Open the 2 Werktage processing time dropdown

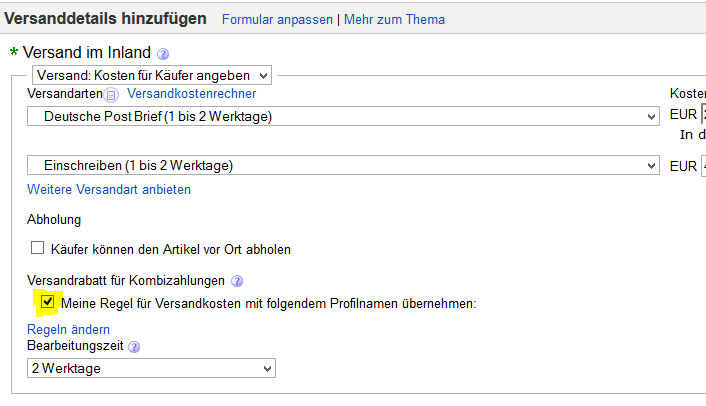(151, 368)
